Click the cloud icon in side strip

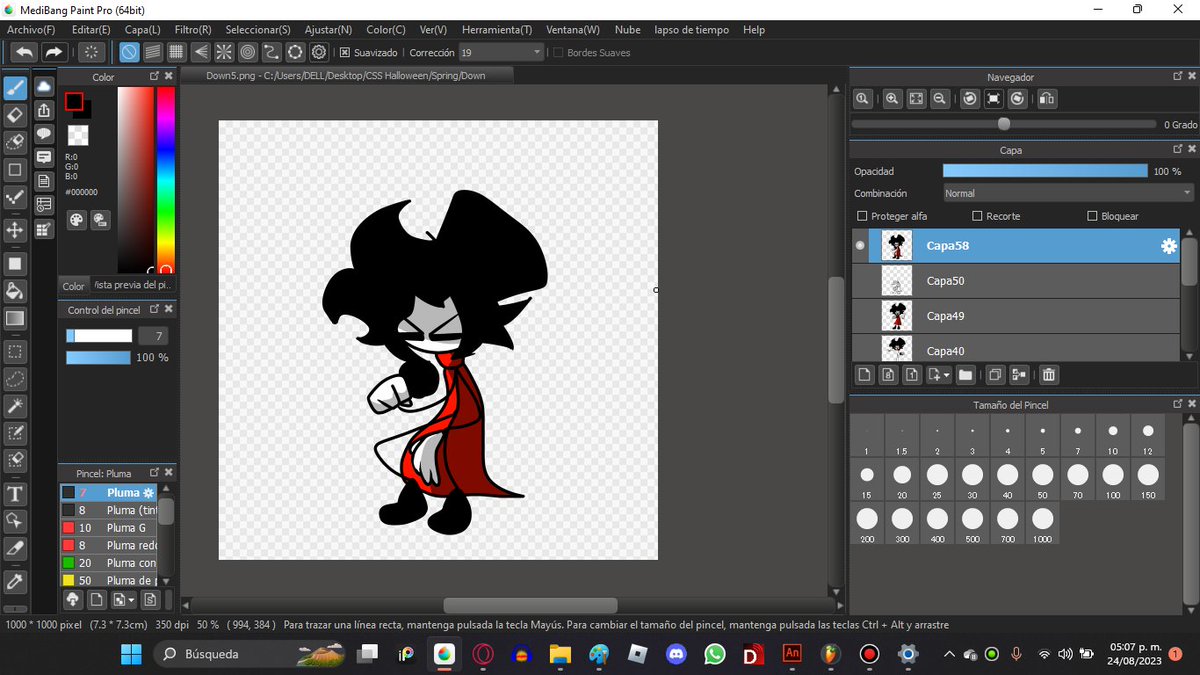tap(44, 87)
